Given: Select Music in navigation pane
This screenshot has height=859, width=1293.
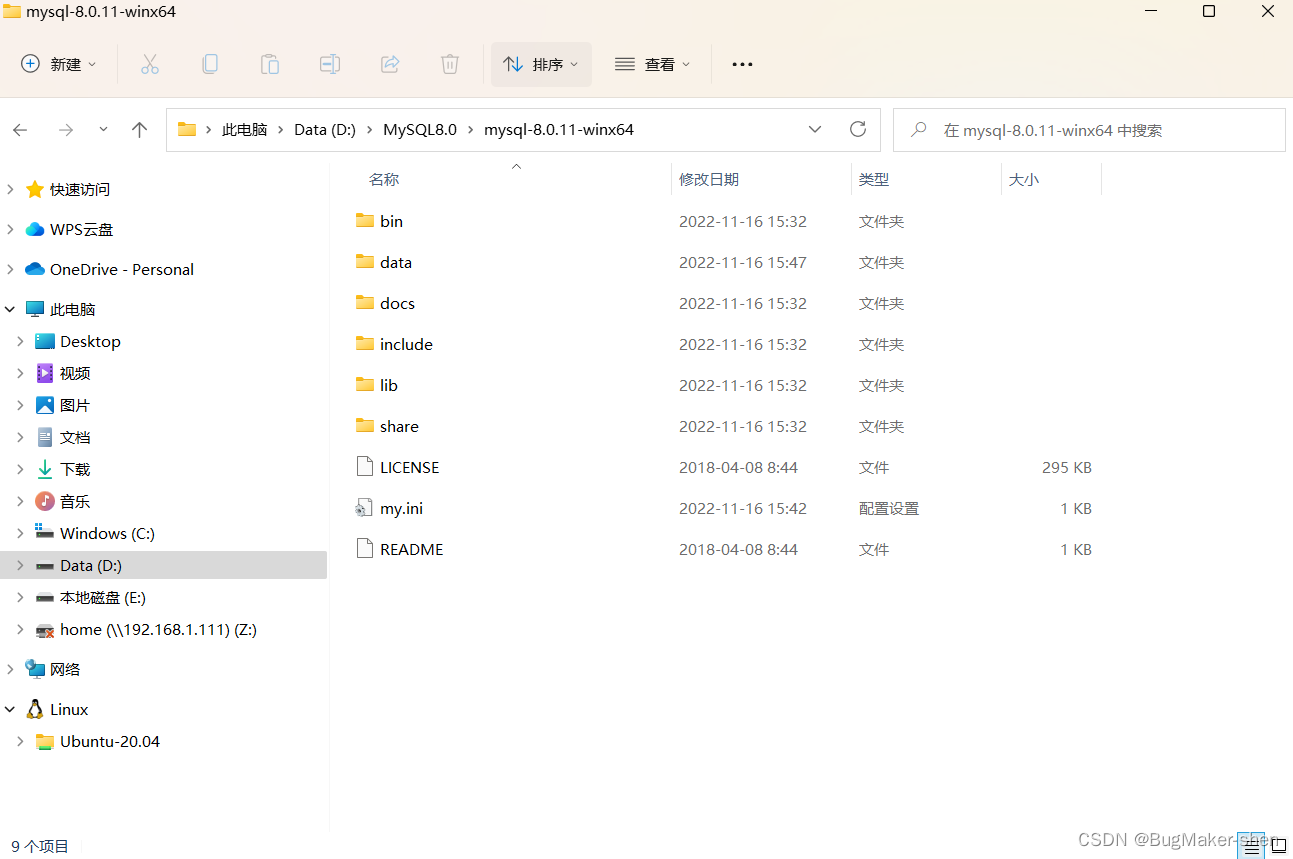Looking at the screenshot, I should pyautogui.click(x=75, y=501).
